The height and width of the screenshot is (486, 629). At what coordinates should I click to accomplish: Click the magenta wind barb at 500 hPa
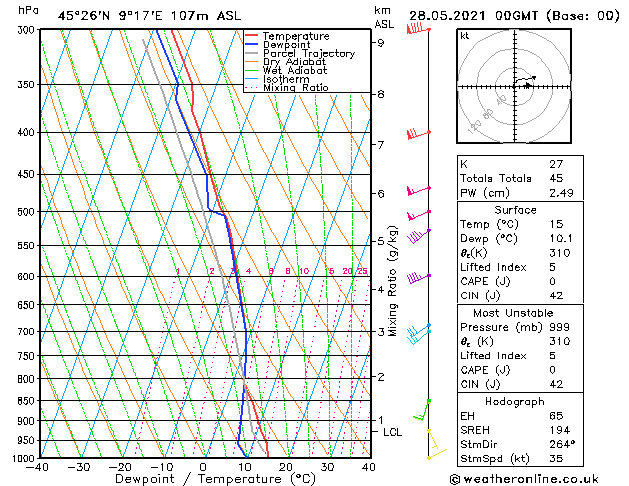point(419,215)
